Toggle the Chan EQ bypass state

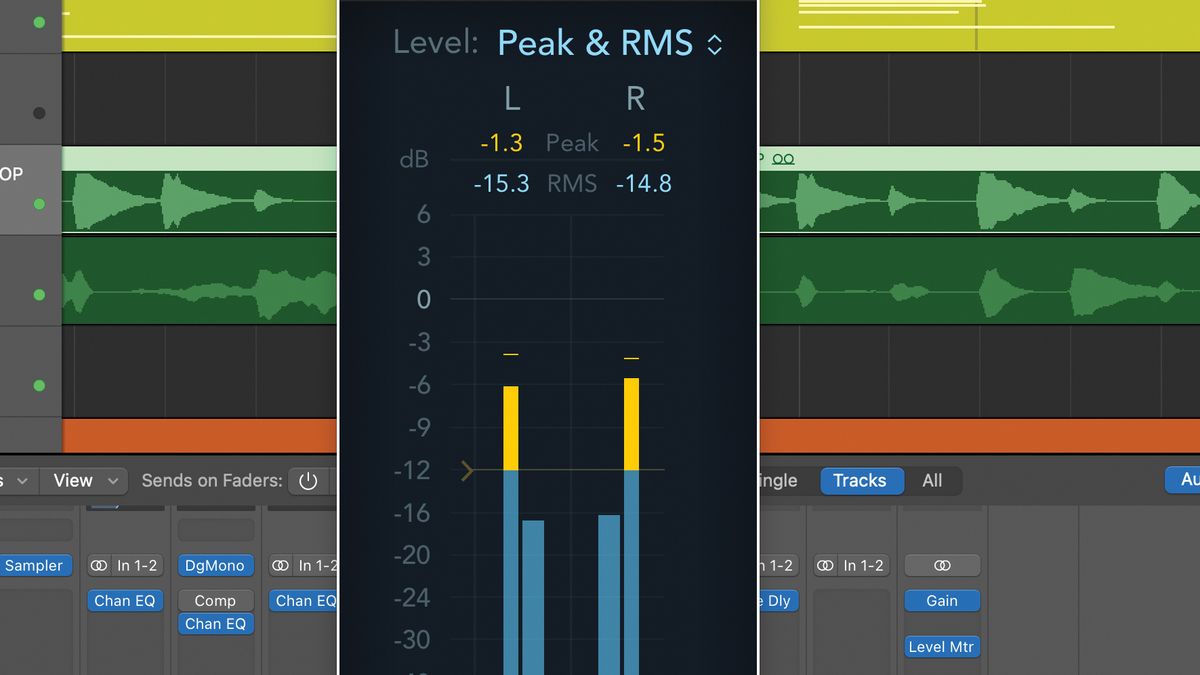(125, 600)
